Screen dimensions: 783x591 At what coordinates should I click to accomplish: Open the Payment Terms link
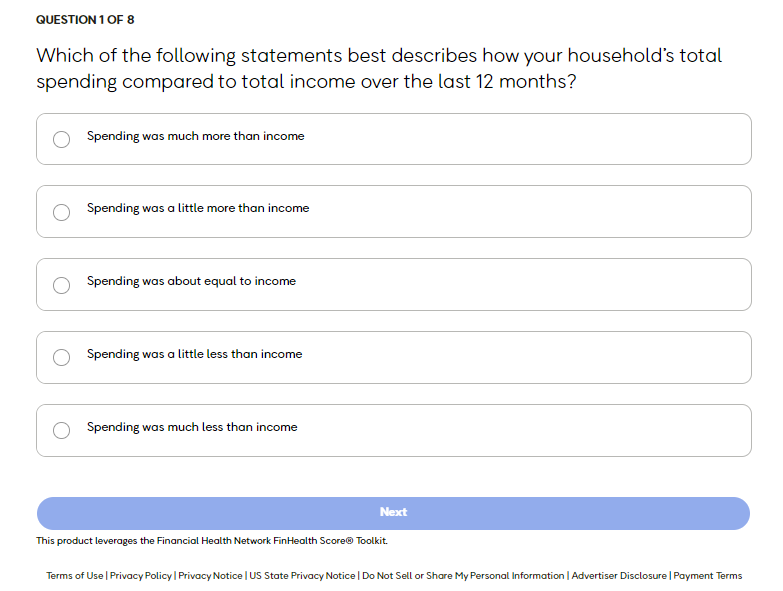click(x=708, y=576)
